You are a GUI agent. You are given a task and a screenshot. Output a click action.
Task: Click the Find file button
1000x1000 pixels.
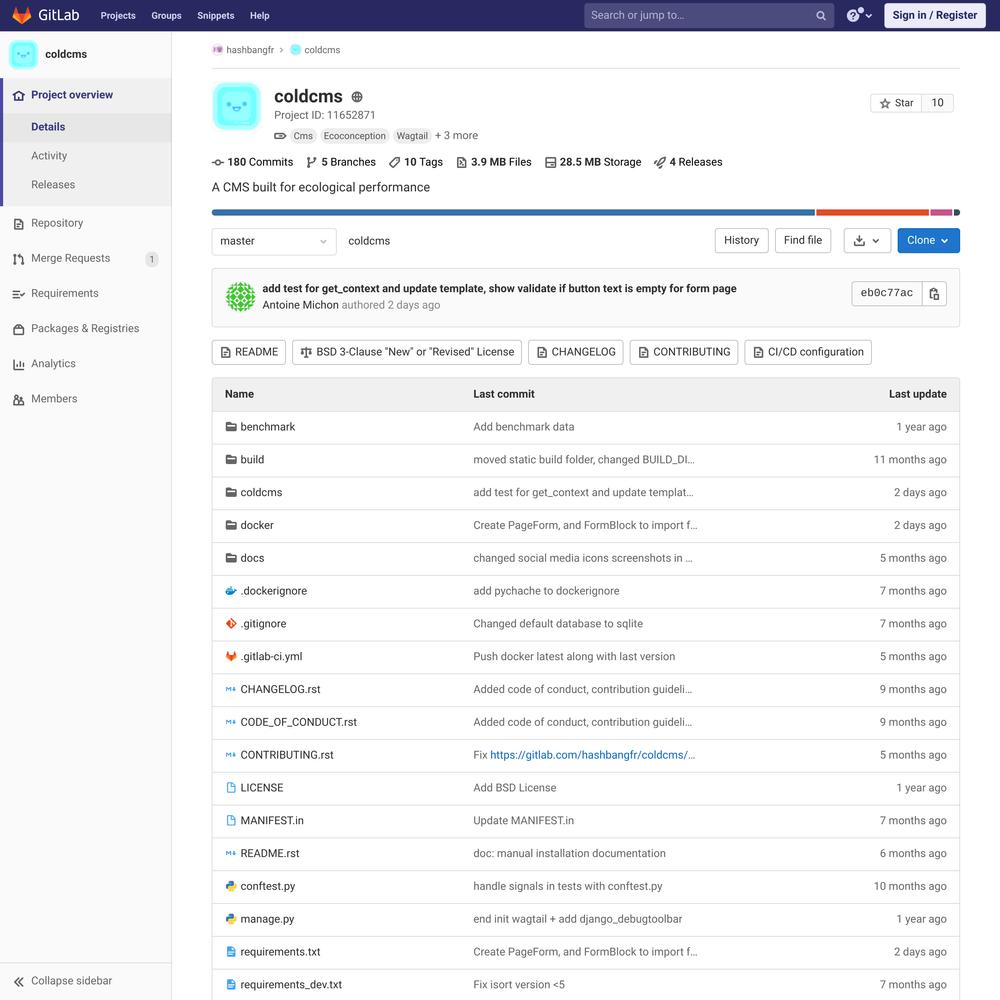click(802, 241)
